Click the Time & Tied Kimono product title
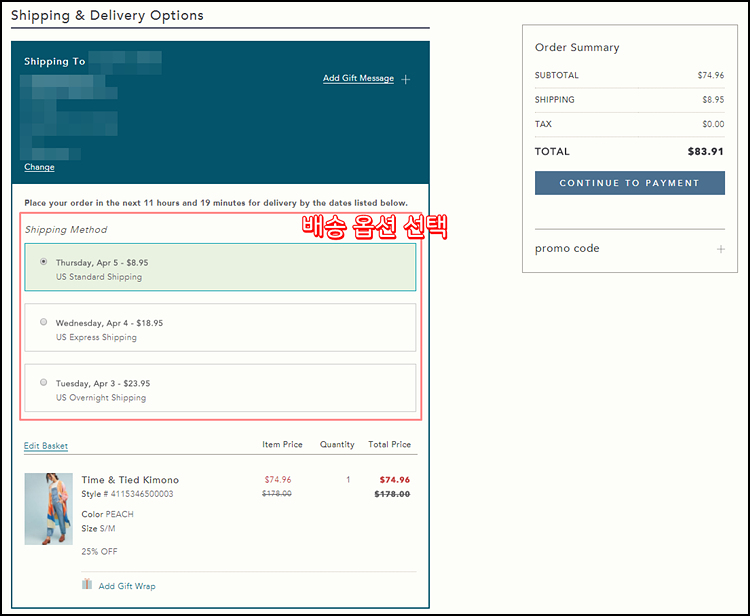 pyautogui.click(x=130, y=480)
